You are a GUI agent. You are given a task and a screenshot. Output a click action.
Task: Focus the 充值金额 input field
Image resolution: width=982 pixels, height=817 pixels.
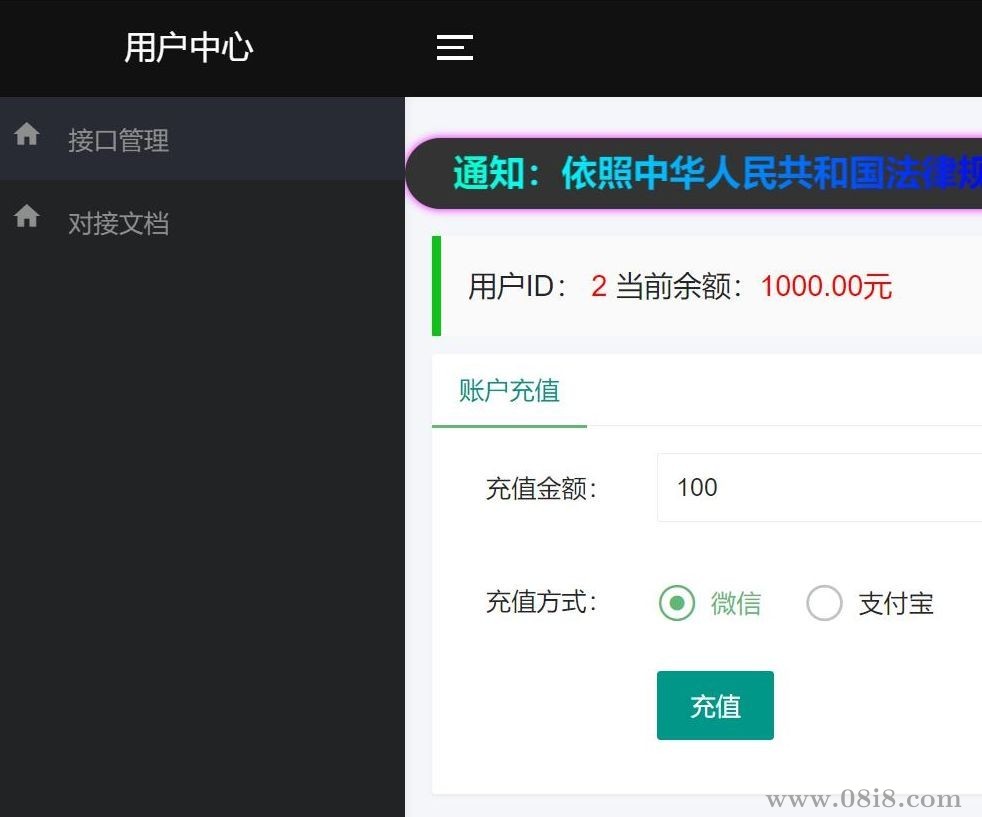[x=819, y=487]
